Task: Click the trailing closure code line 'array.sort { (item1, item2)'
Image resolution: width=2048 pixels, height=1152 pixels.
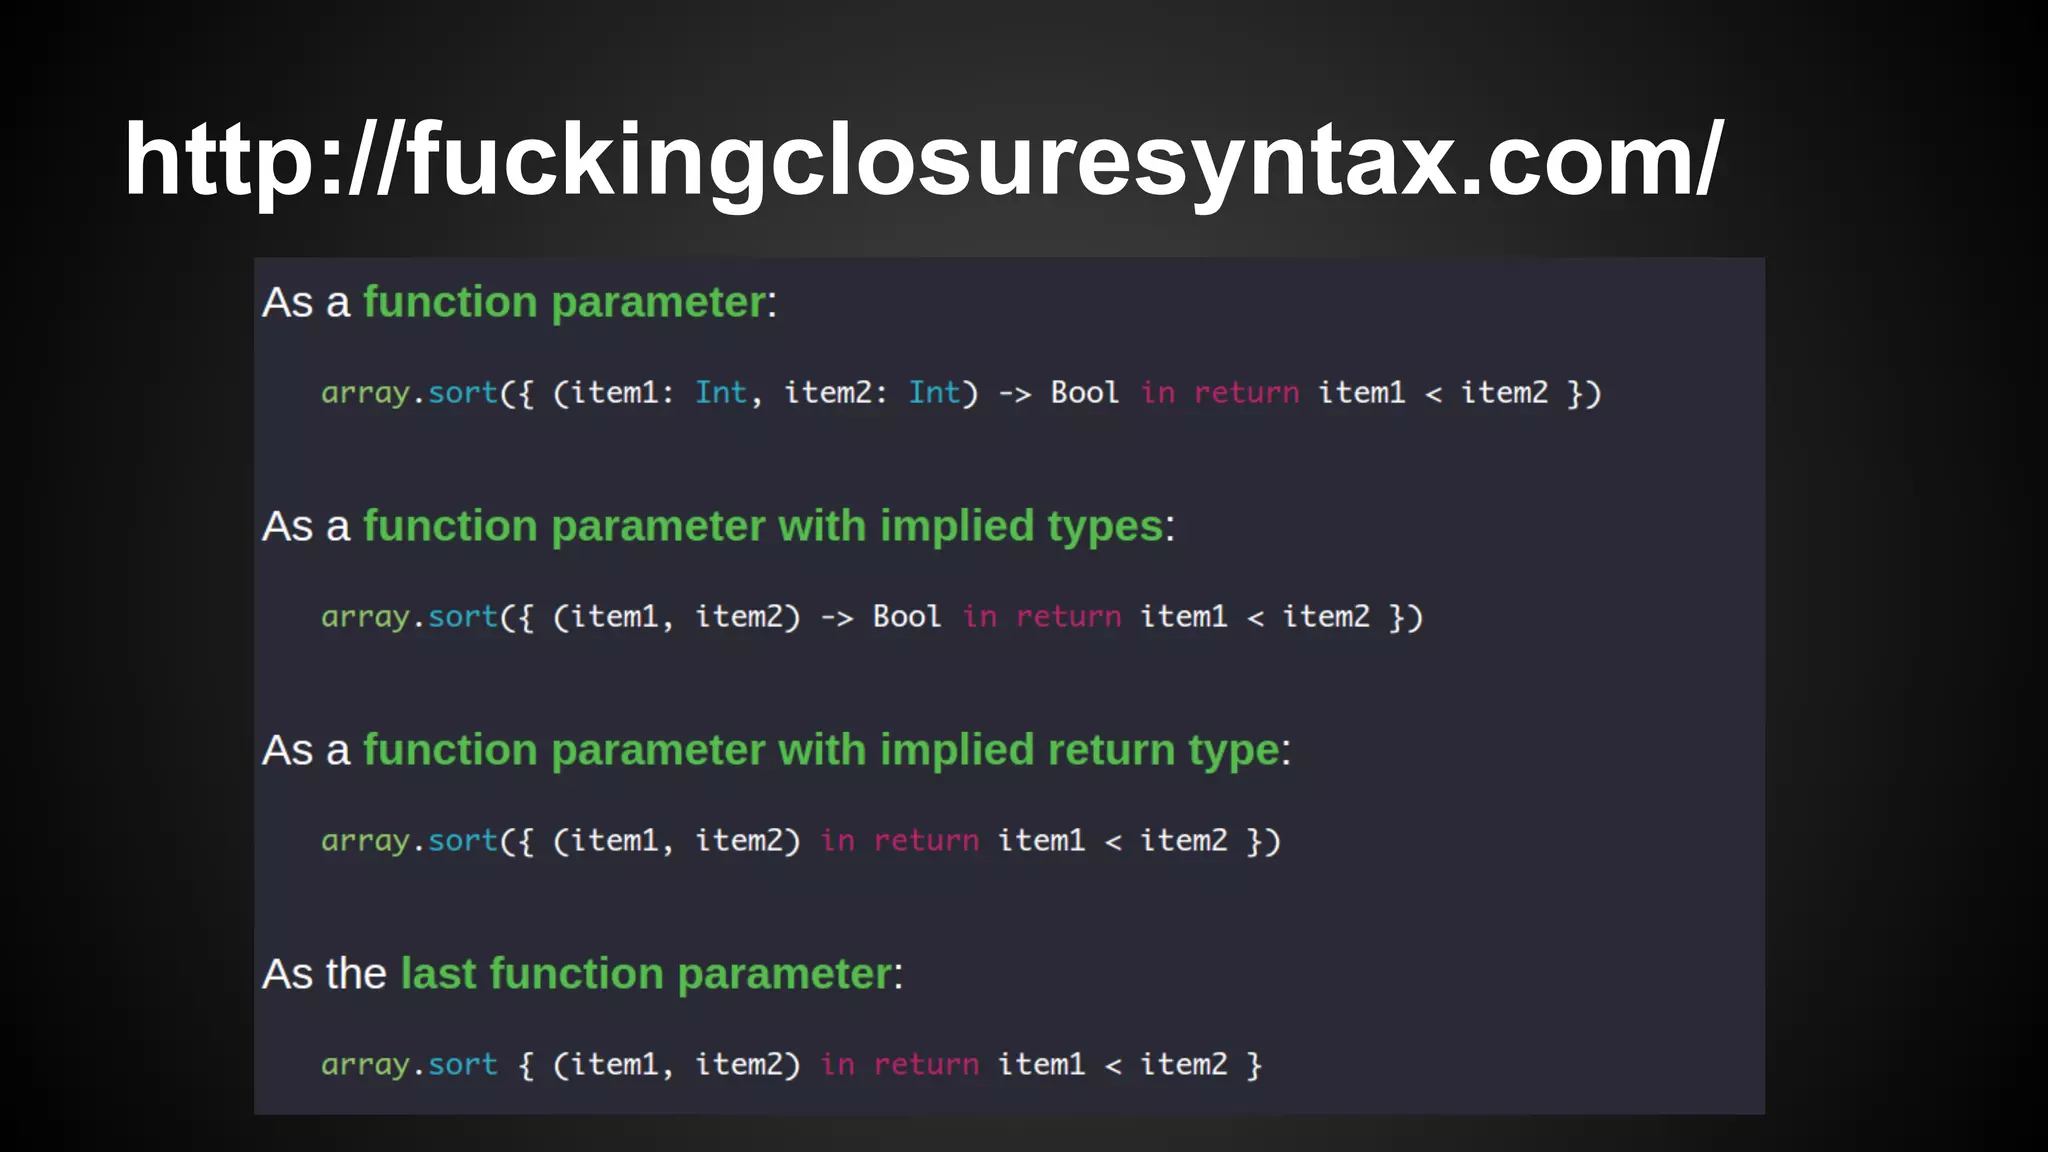Action: pyautogui.click(x=791, y=1065)
